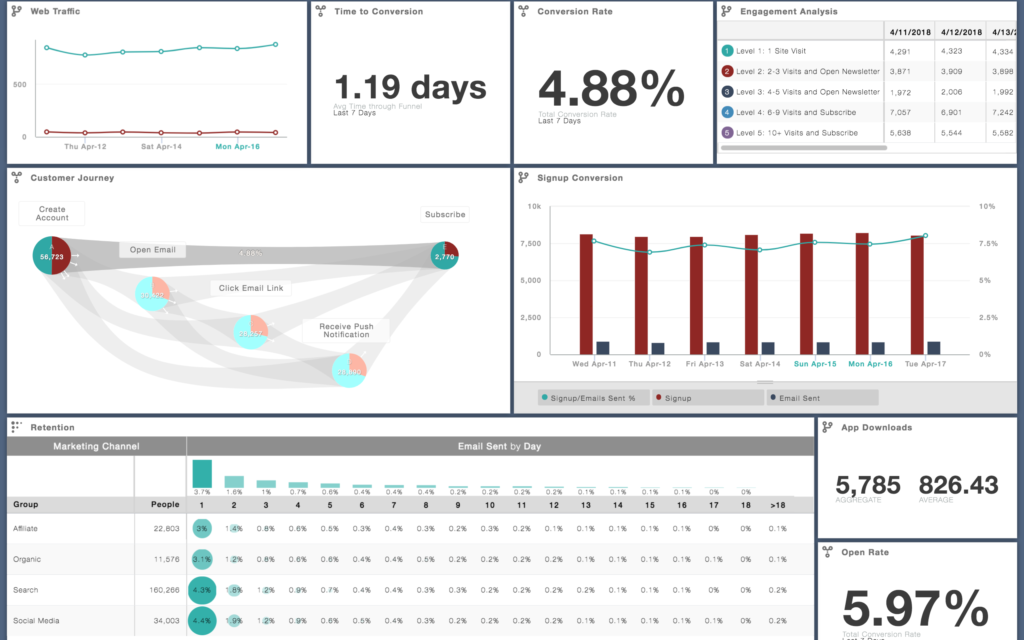Open the Subscribe journey node
Screen dimensions: 1024x640
444,214
